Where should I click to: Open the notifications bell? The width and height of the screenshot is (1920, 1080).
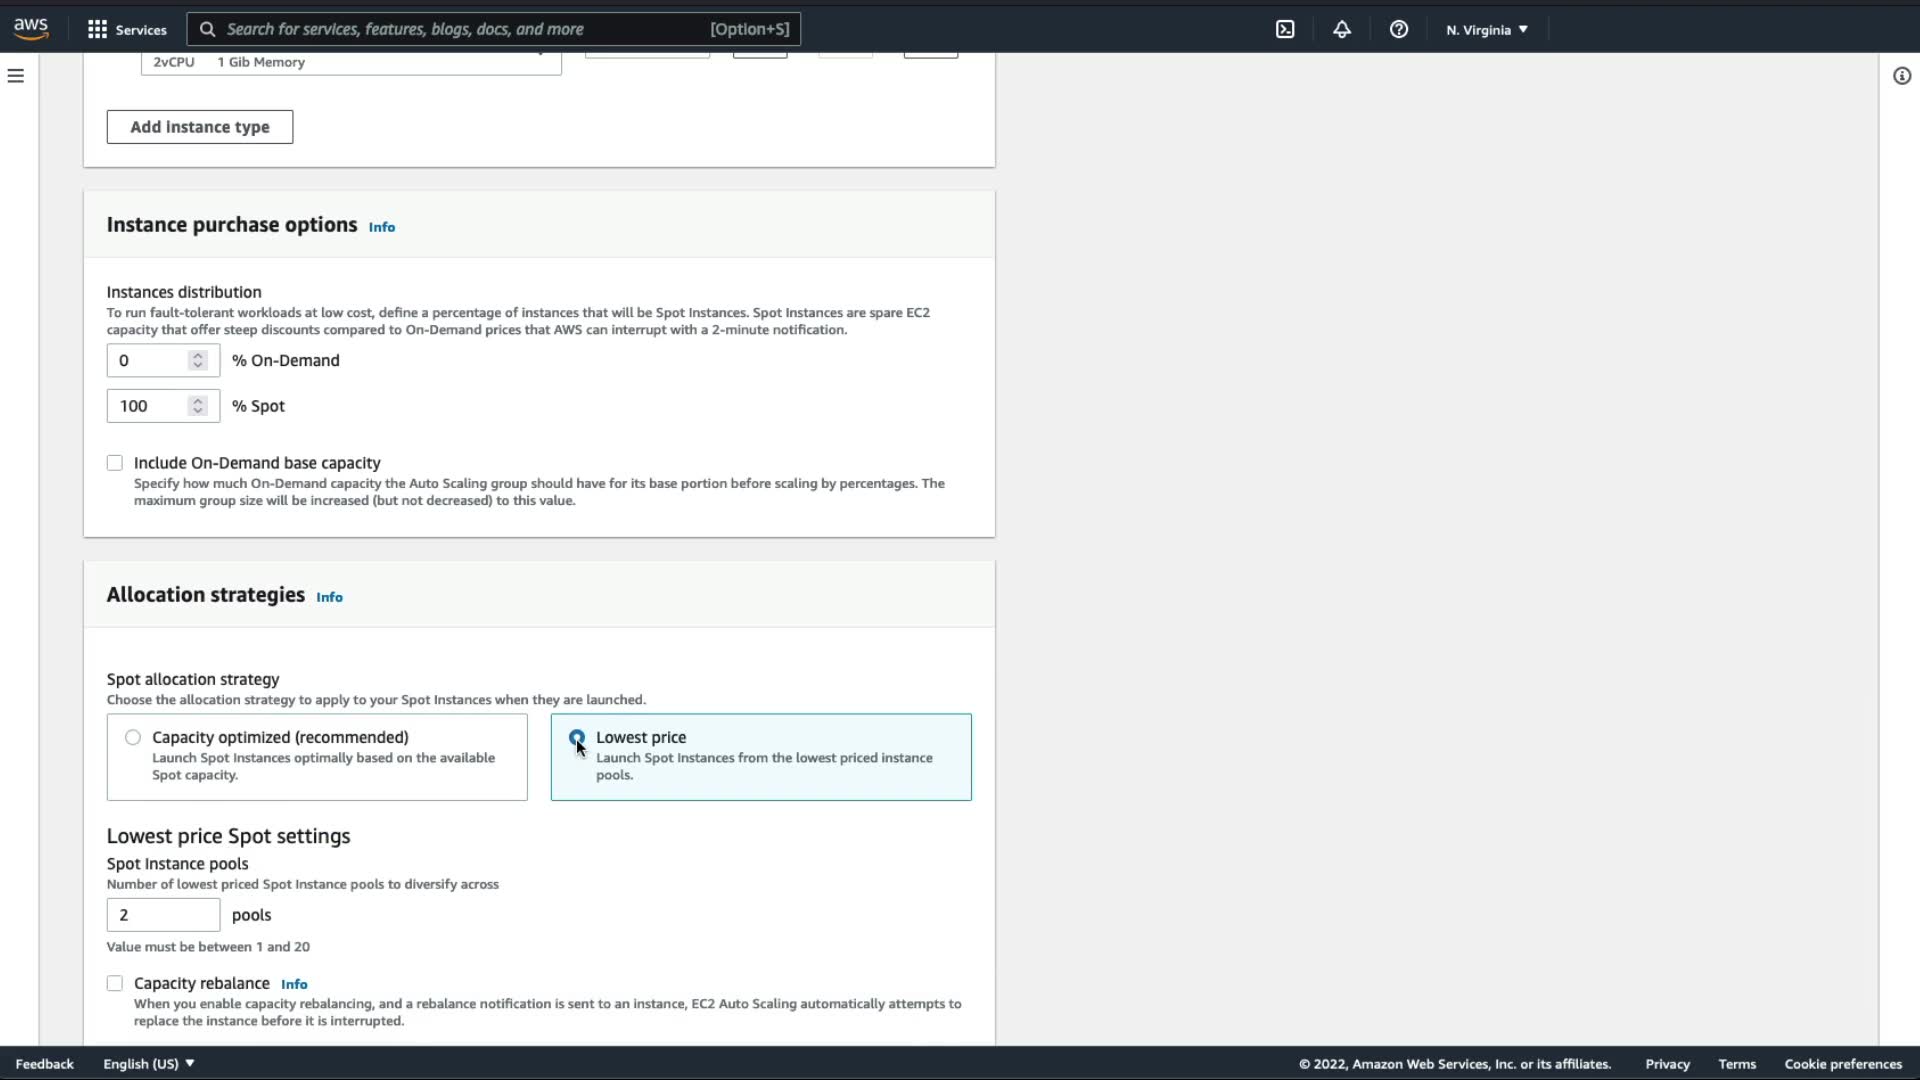coord(1342,29)
